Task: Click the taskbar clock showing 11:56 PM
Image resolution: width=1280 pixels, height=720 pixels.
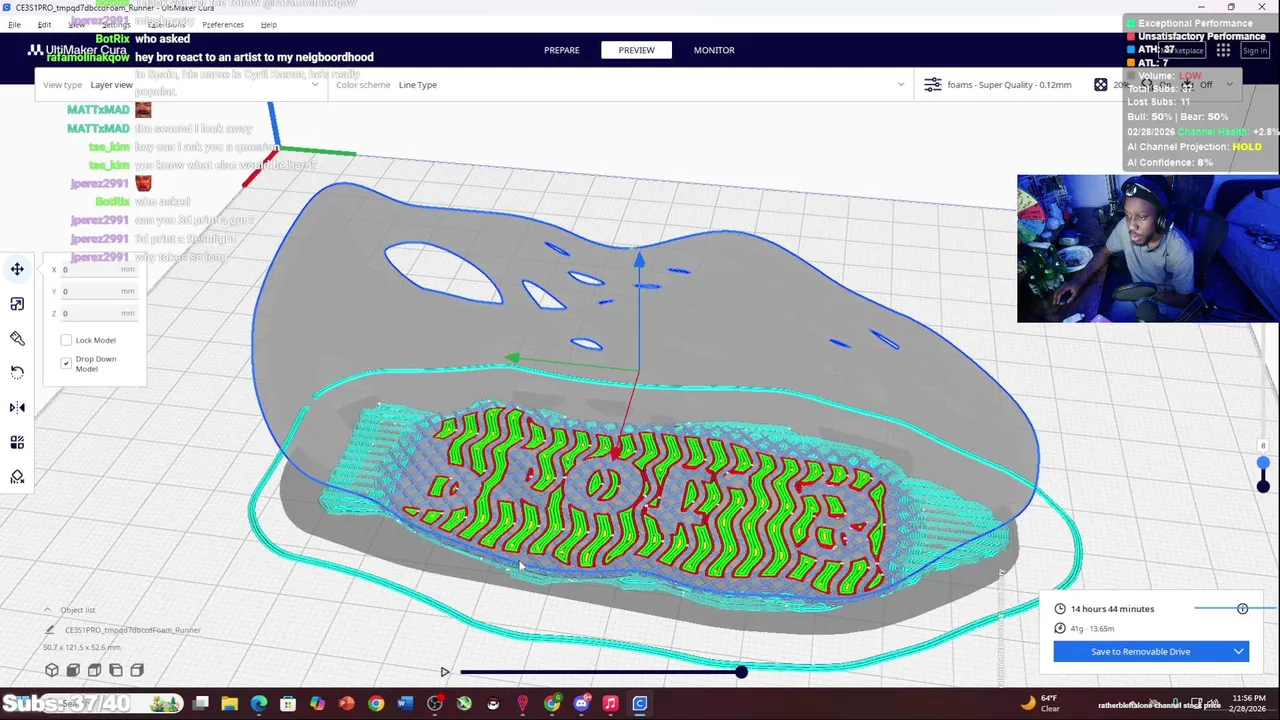Action: pyautogui.click(x=1248, y=703)
